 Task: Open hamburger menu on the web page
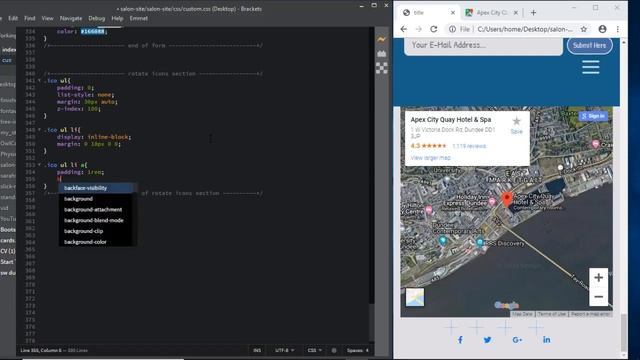tap(591, 67)
